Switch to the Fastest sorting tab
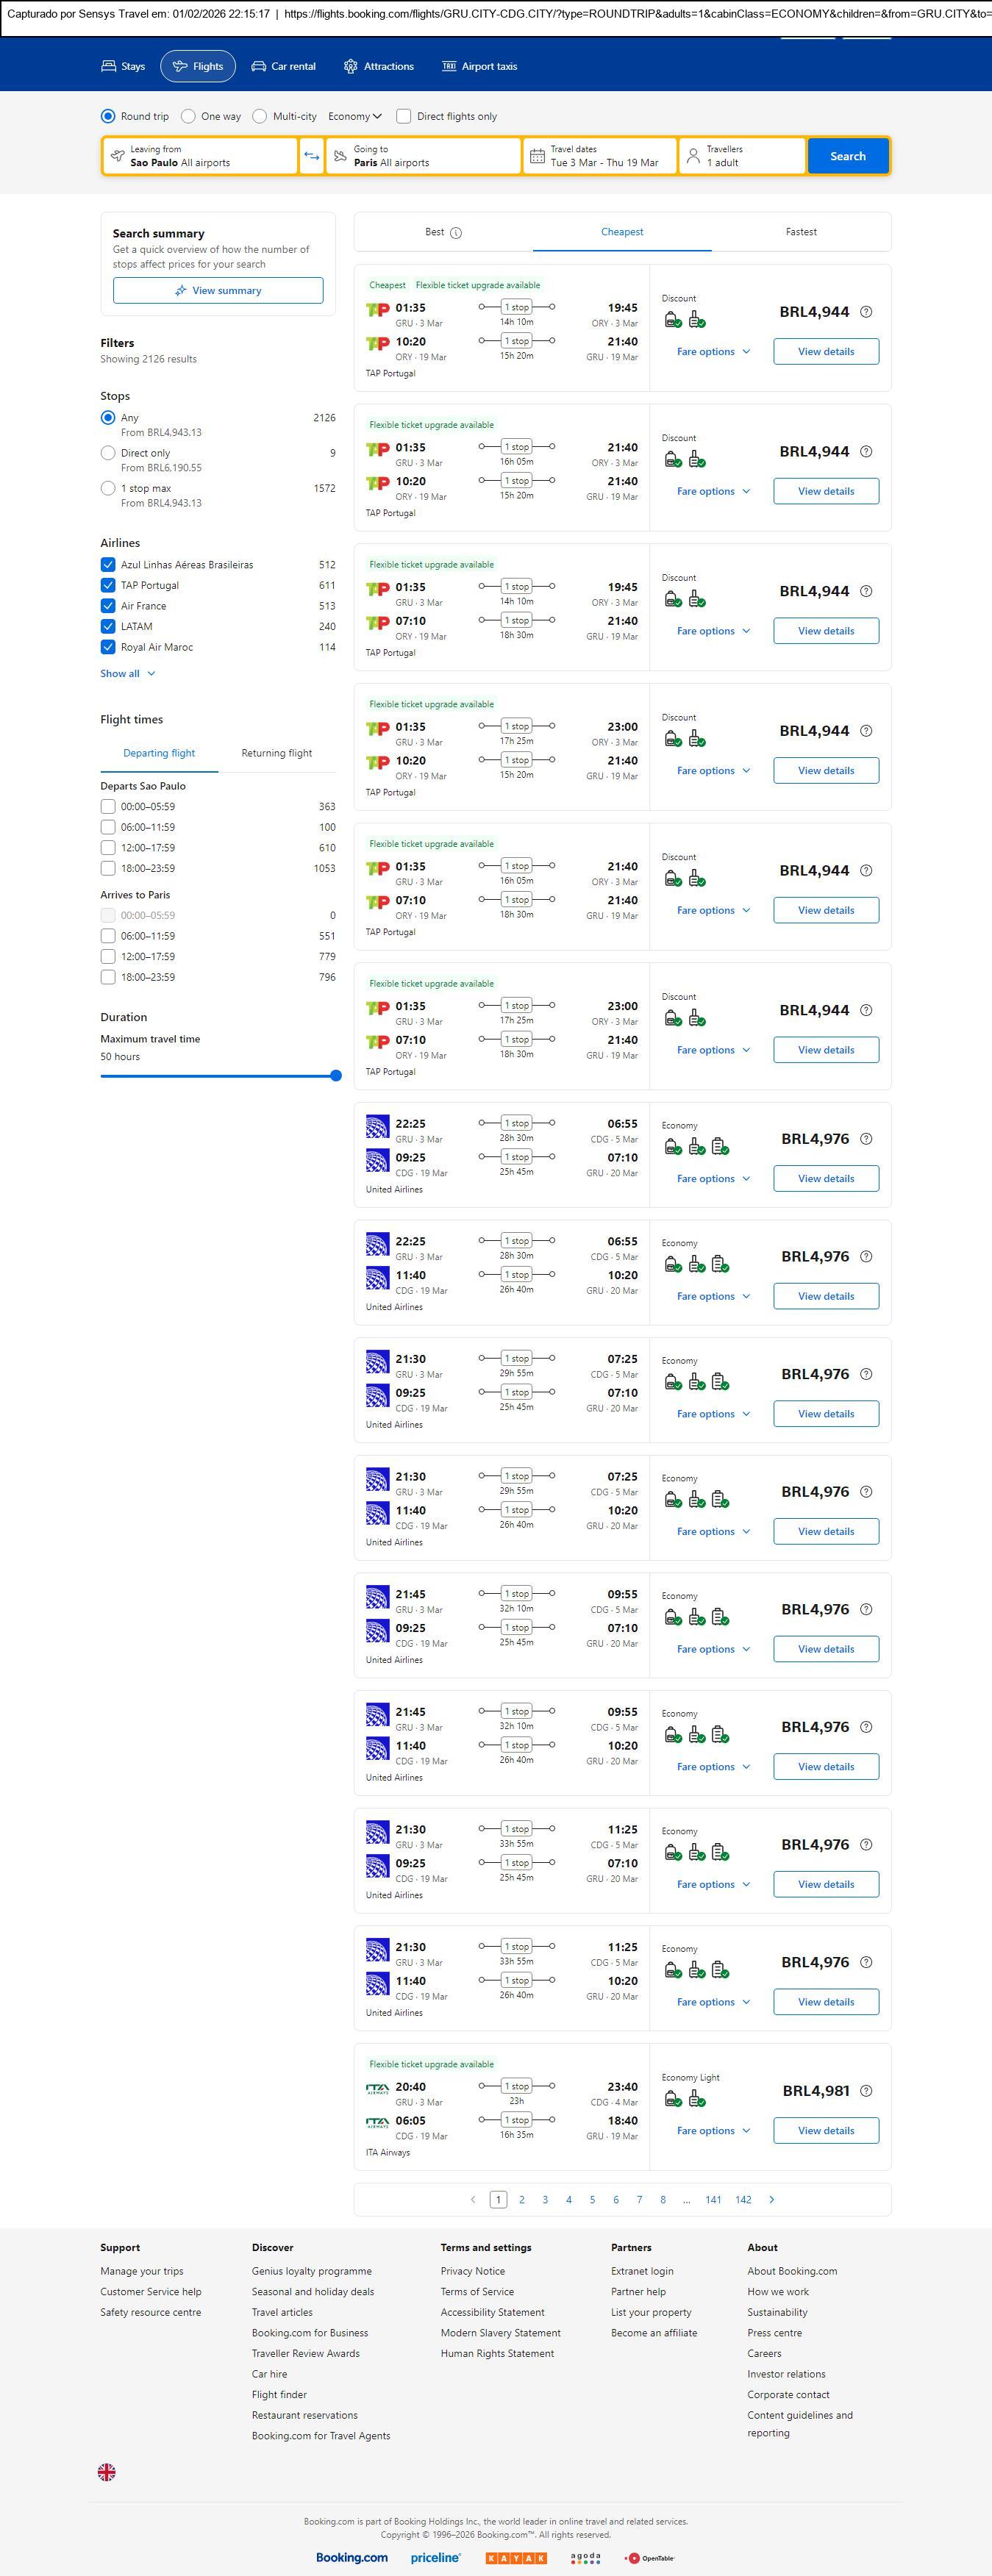The width and height of the screenshot is (992, 2576). click(x=800, y=232)
